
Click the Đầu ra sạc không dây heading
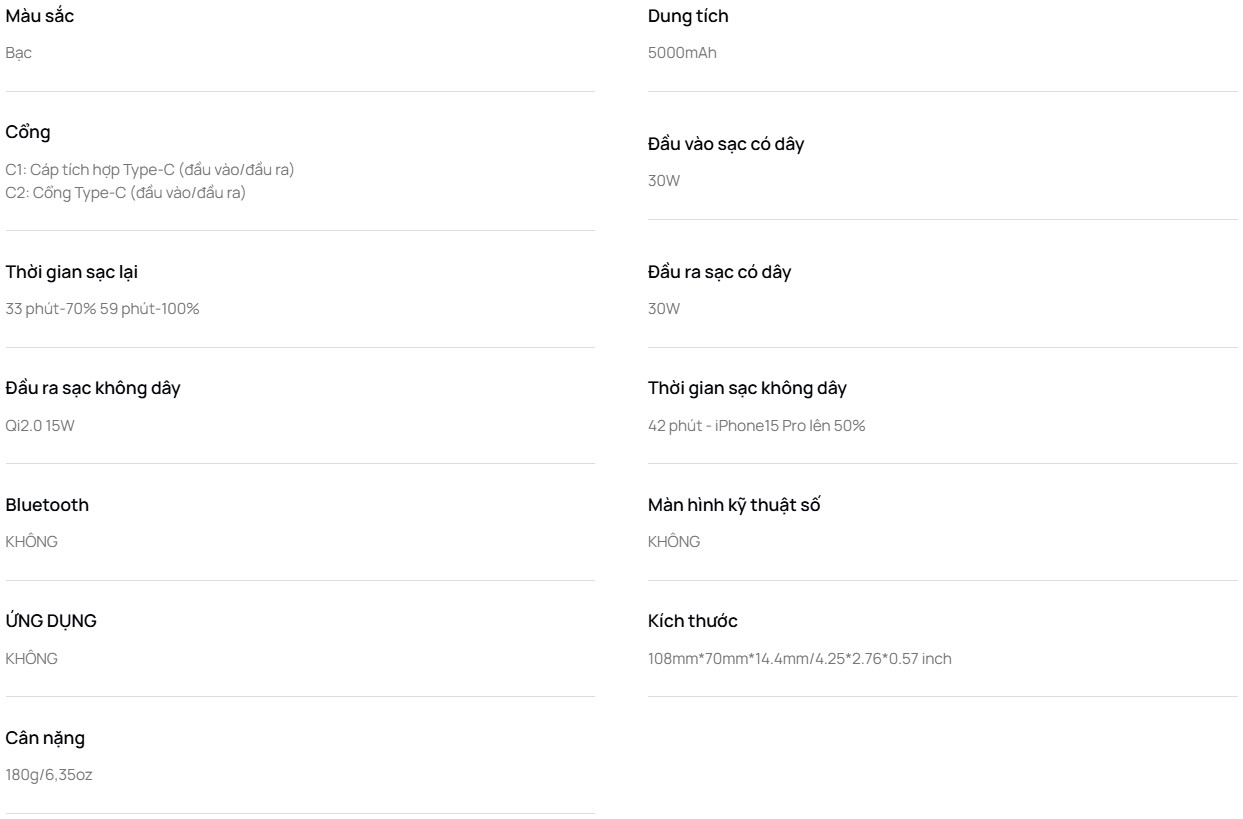[93, 388]
